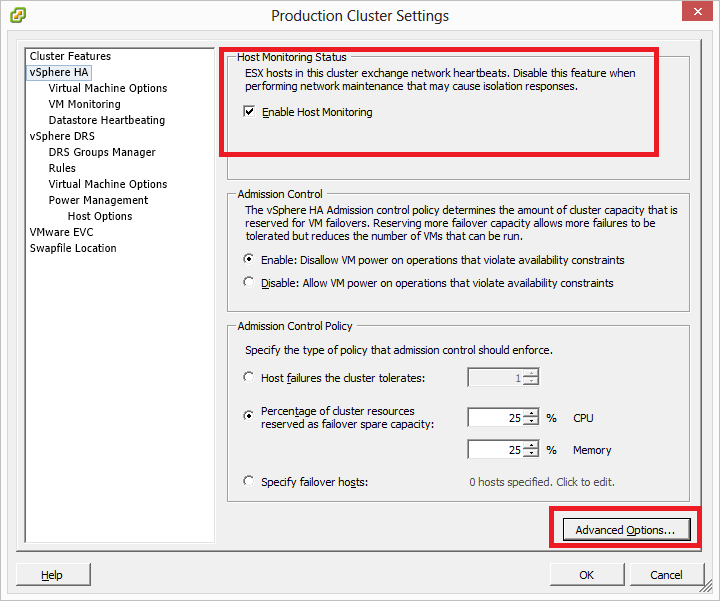Open the VM Monitoring settings page
Screen dimensions: 720x601
pos(84,104)
